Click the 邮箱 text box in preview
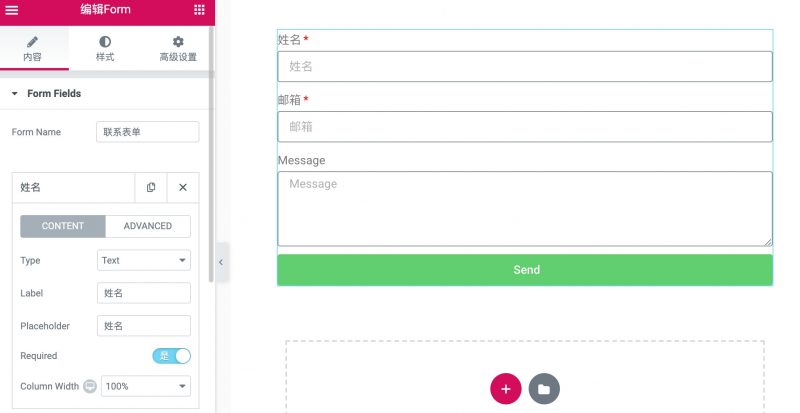Screen dimensions: 800x413 [525, 127]
